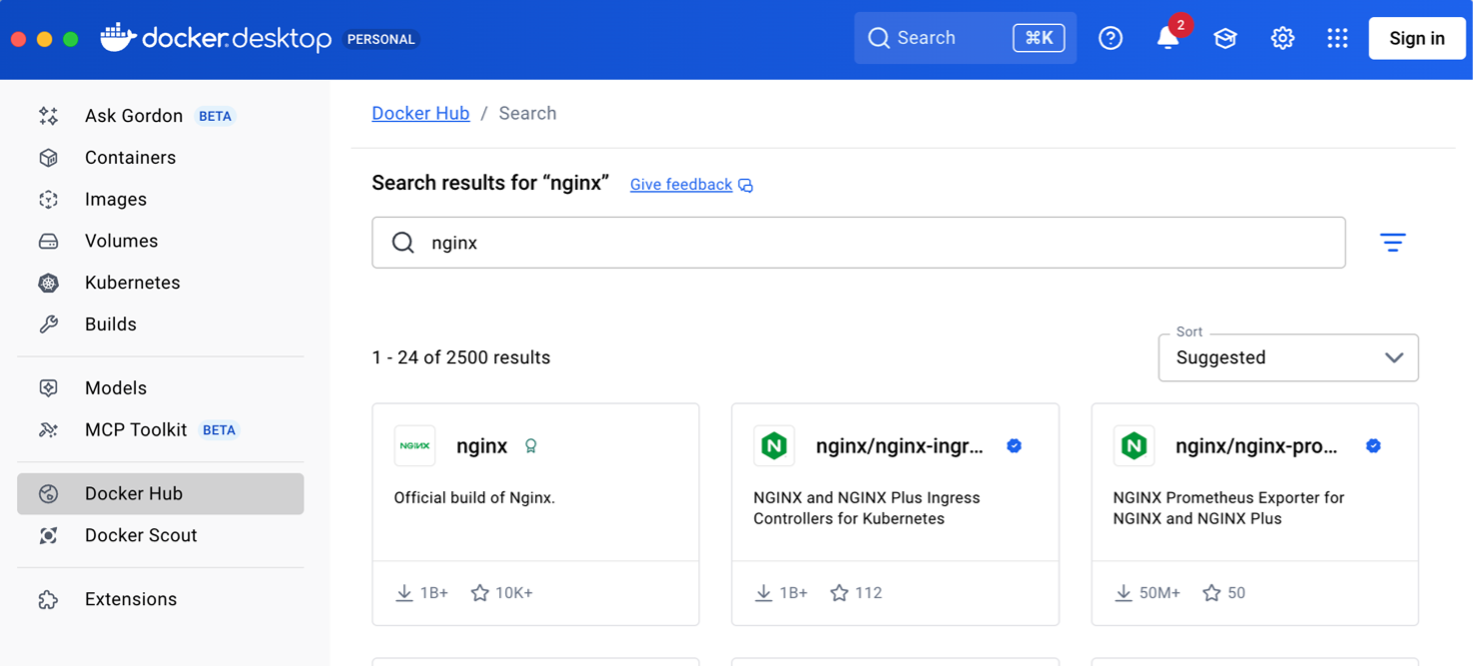Go to Kubernetes in sidebar
The image size is (1475, 669).
click(132, 283)
